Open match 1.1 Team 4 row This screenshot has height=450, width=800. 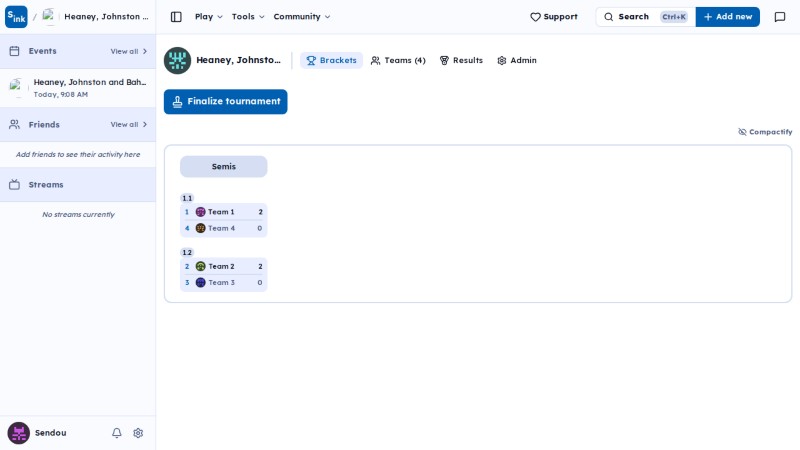click(223, 229)
